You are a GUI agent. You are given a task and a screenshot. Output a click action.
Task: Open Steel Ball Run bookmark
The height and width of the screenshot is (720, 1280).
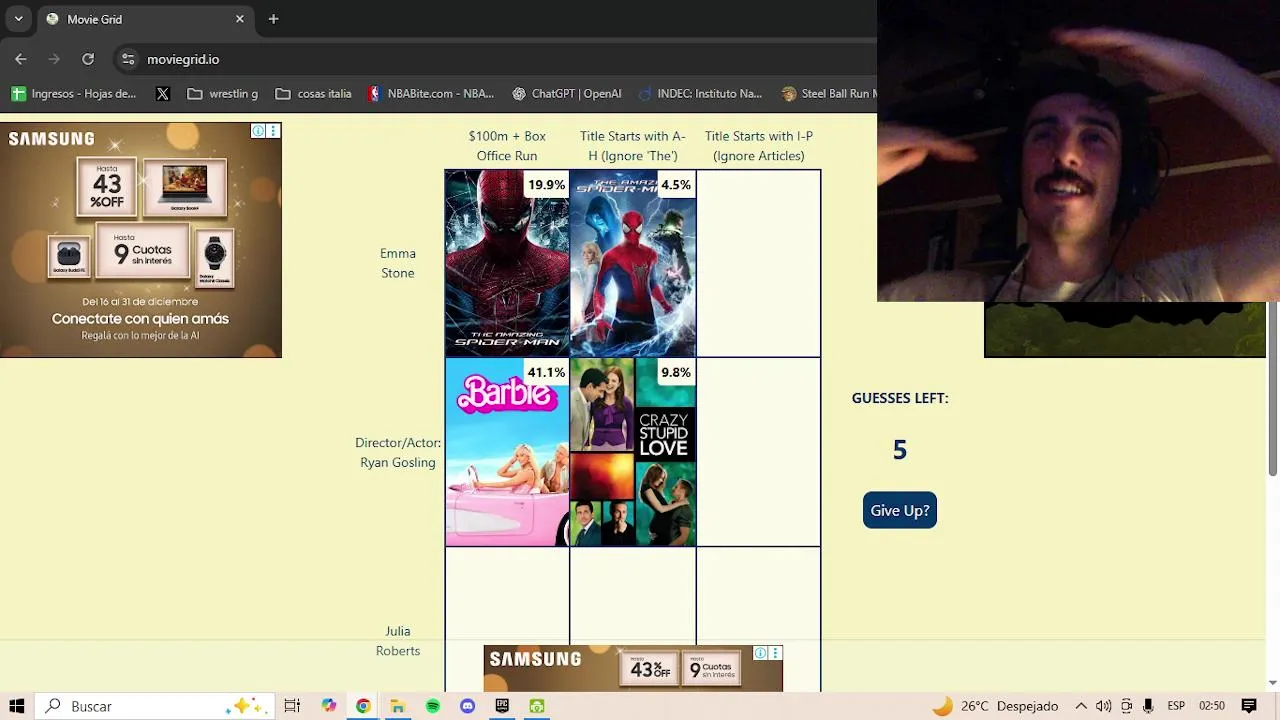click(829, 93)
